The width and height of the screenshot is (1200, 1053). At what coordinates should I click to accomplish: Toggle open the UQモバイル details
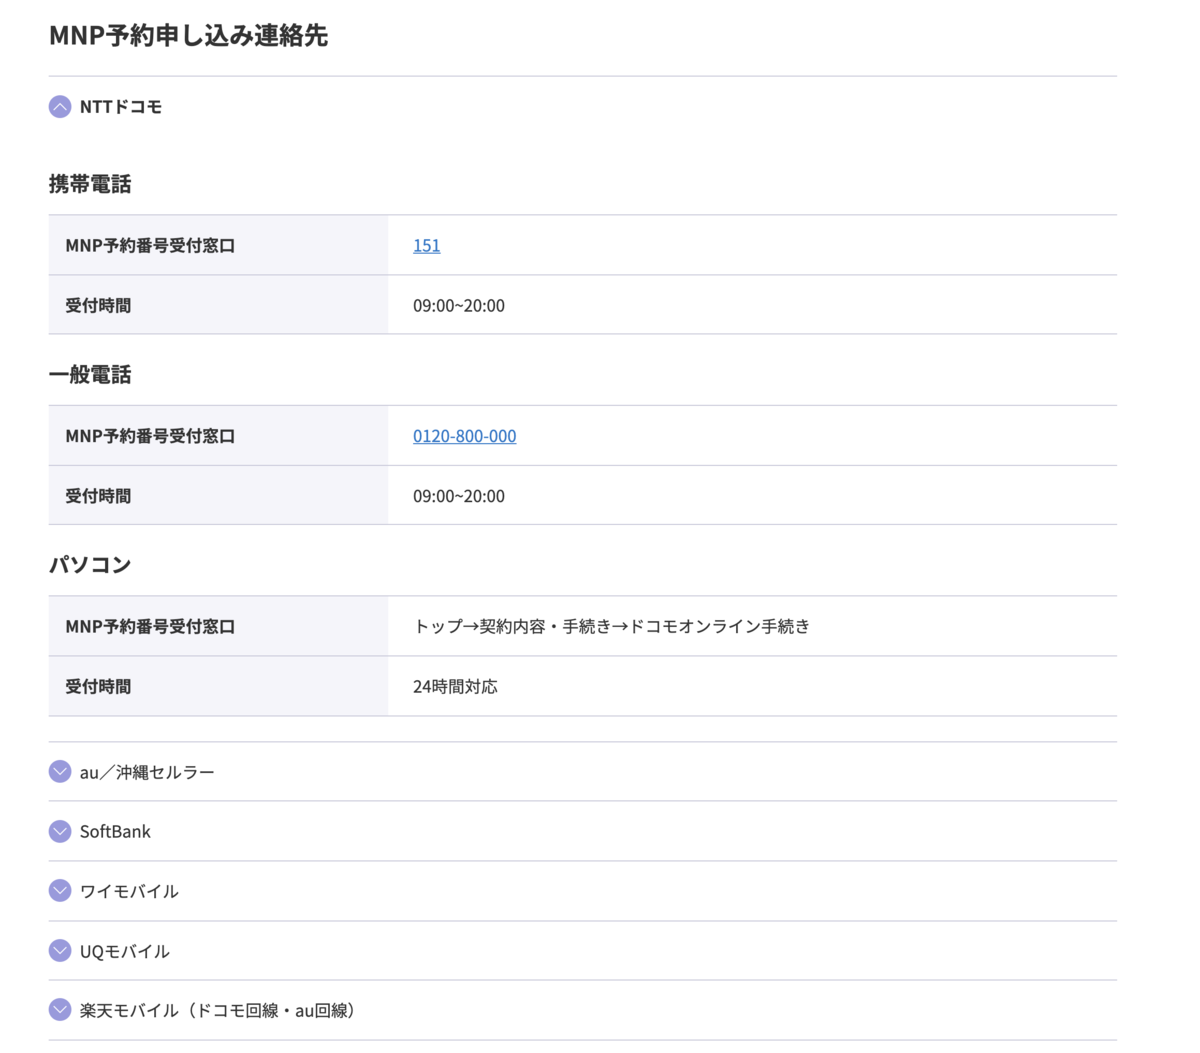tap(125, 951)
